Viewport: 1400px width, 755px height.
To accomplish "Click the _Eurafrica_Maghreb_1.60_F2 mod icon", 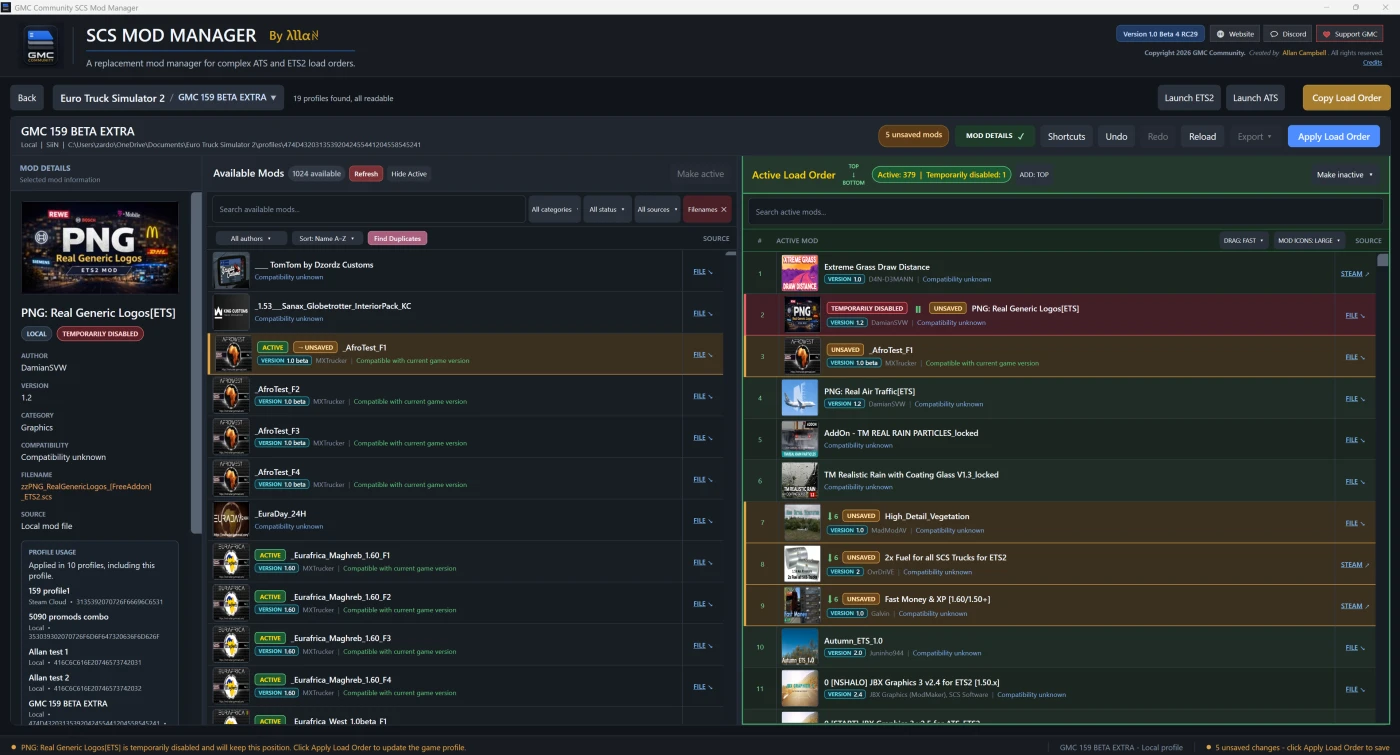I will (231, 603).
